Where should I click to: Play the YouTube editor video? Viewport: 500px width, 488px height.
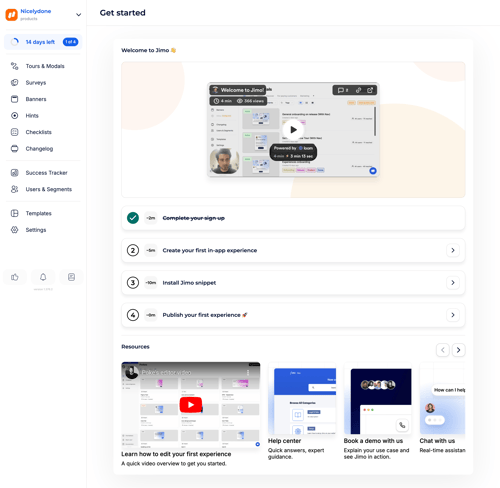191,405
